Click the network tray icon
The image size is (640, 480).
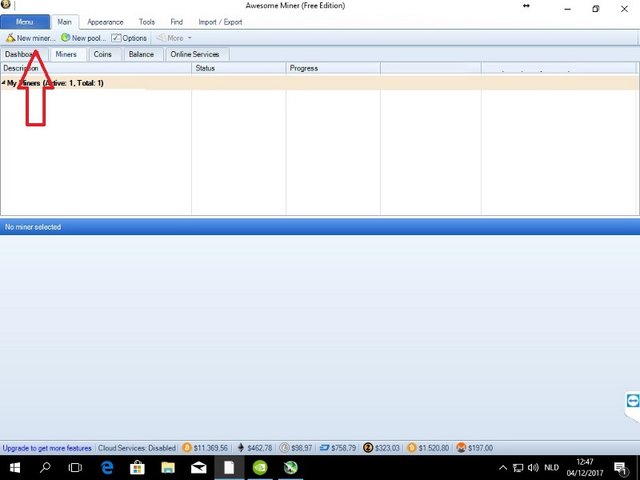(x=518, y=468)
